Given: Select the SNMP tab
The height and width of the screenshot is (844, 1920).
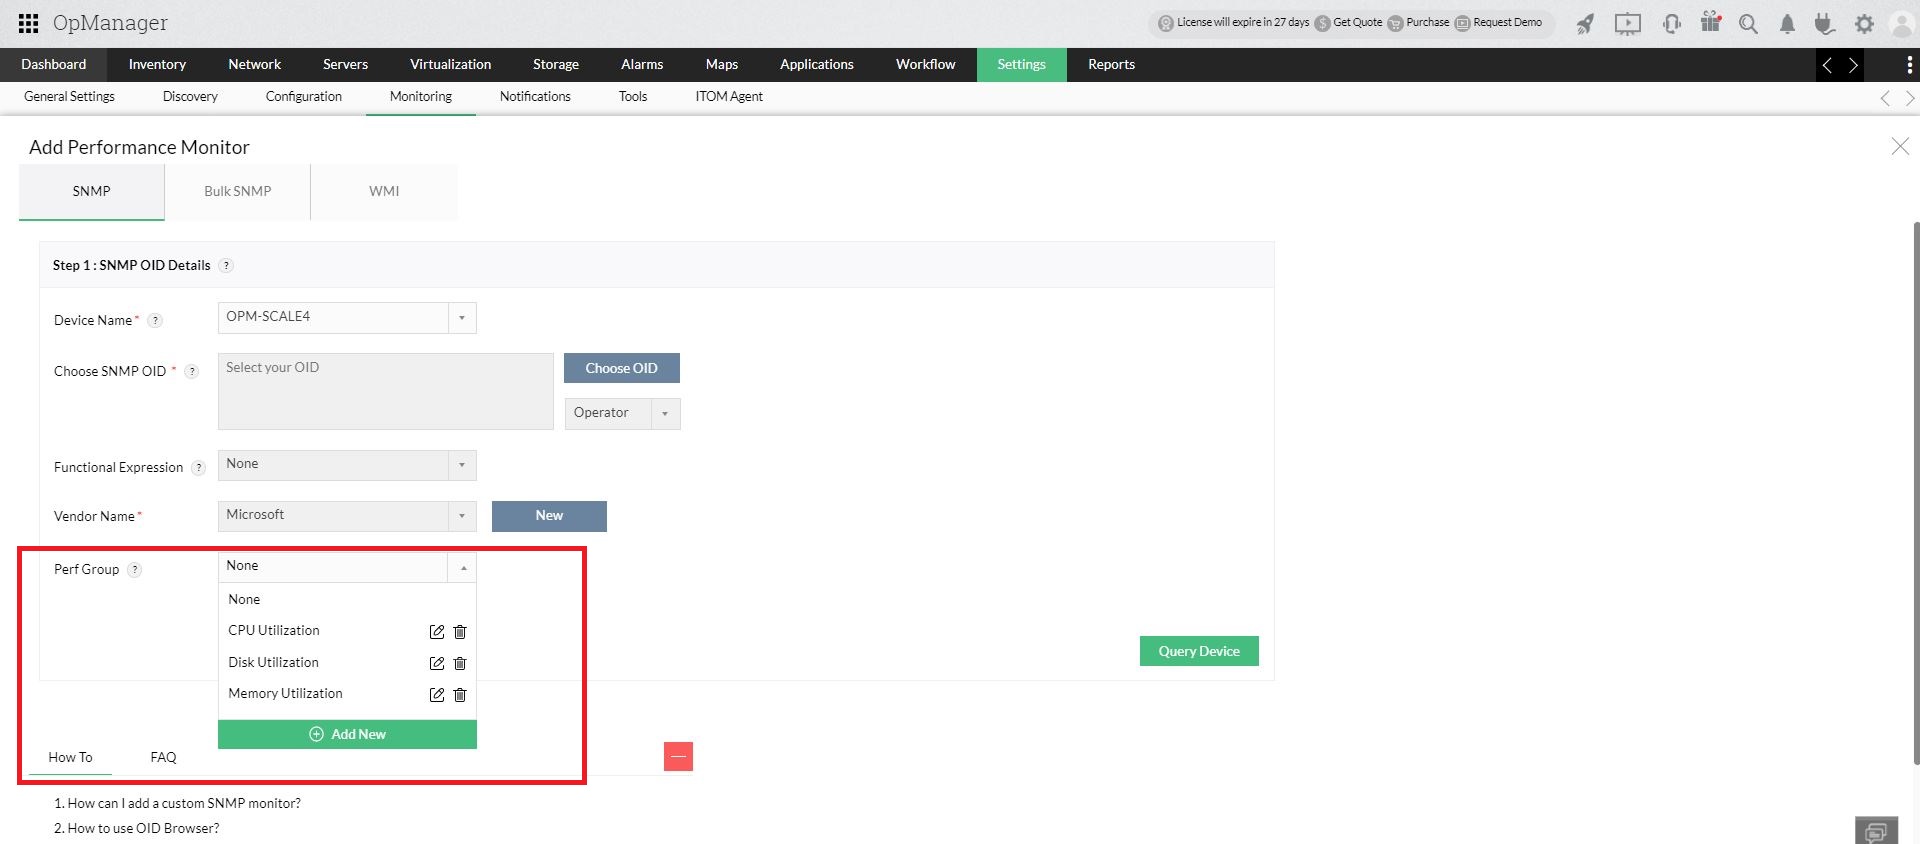Looking at the screenshot, I should coord(91,192).
